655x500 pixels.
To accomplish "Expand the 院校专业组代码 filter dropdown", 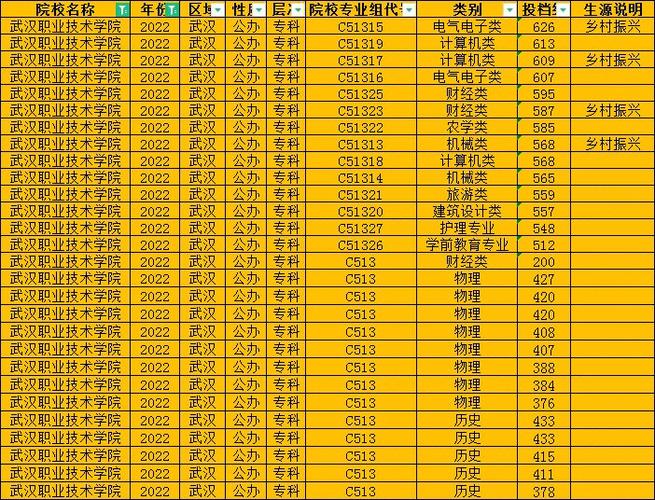I will coord(409,10).
